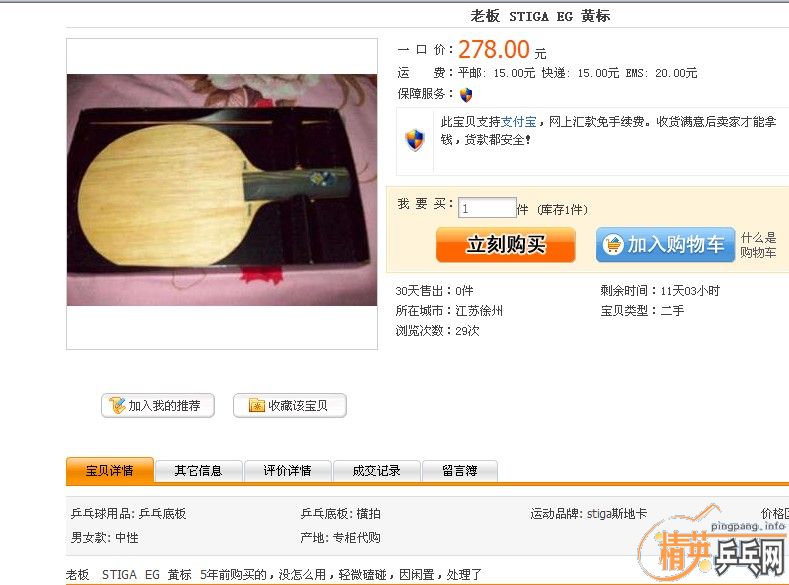The image size is (789, 585).
Task: Click the badge icon on 加入我的推荐
Action: tap(117, 405)
